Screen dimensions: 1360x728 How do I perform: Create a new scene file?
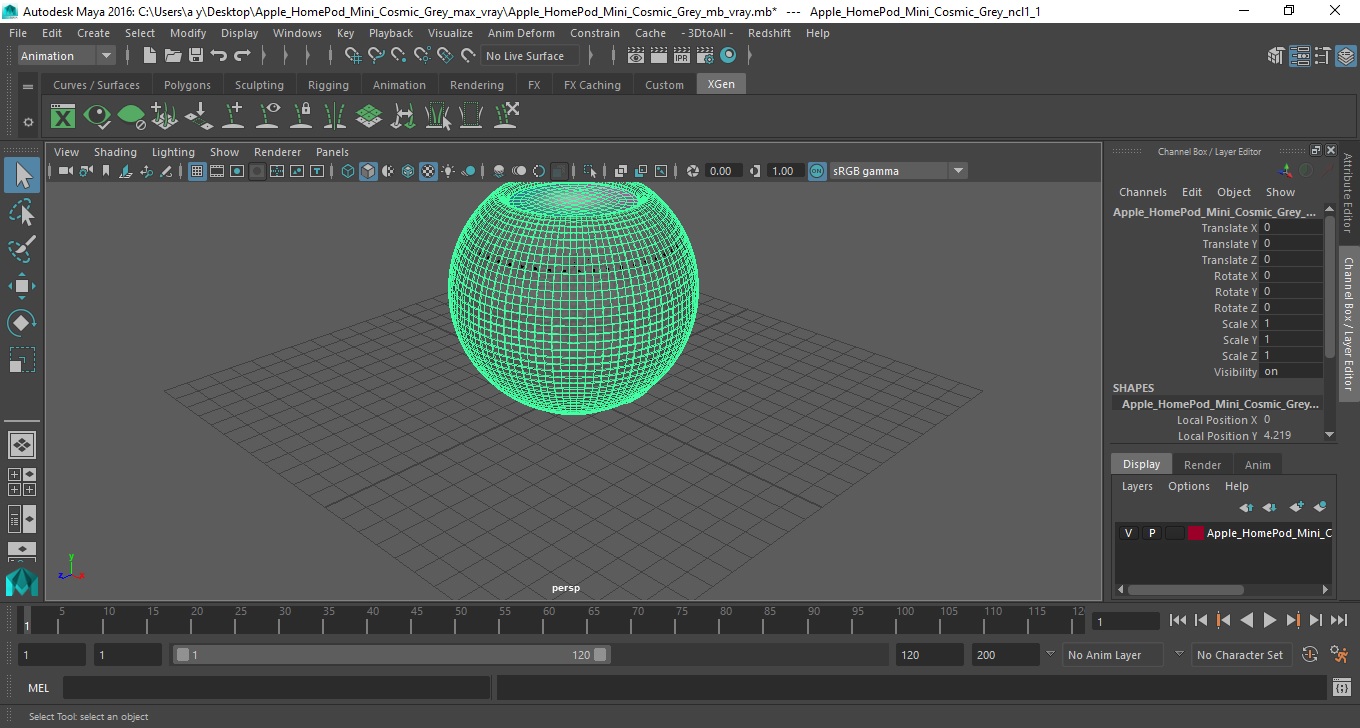(x=150, y=56)
